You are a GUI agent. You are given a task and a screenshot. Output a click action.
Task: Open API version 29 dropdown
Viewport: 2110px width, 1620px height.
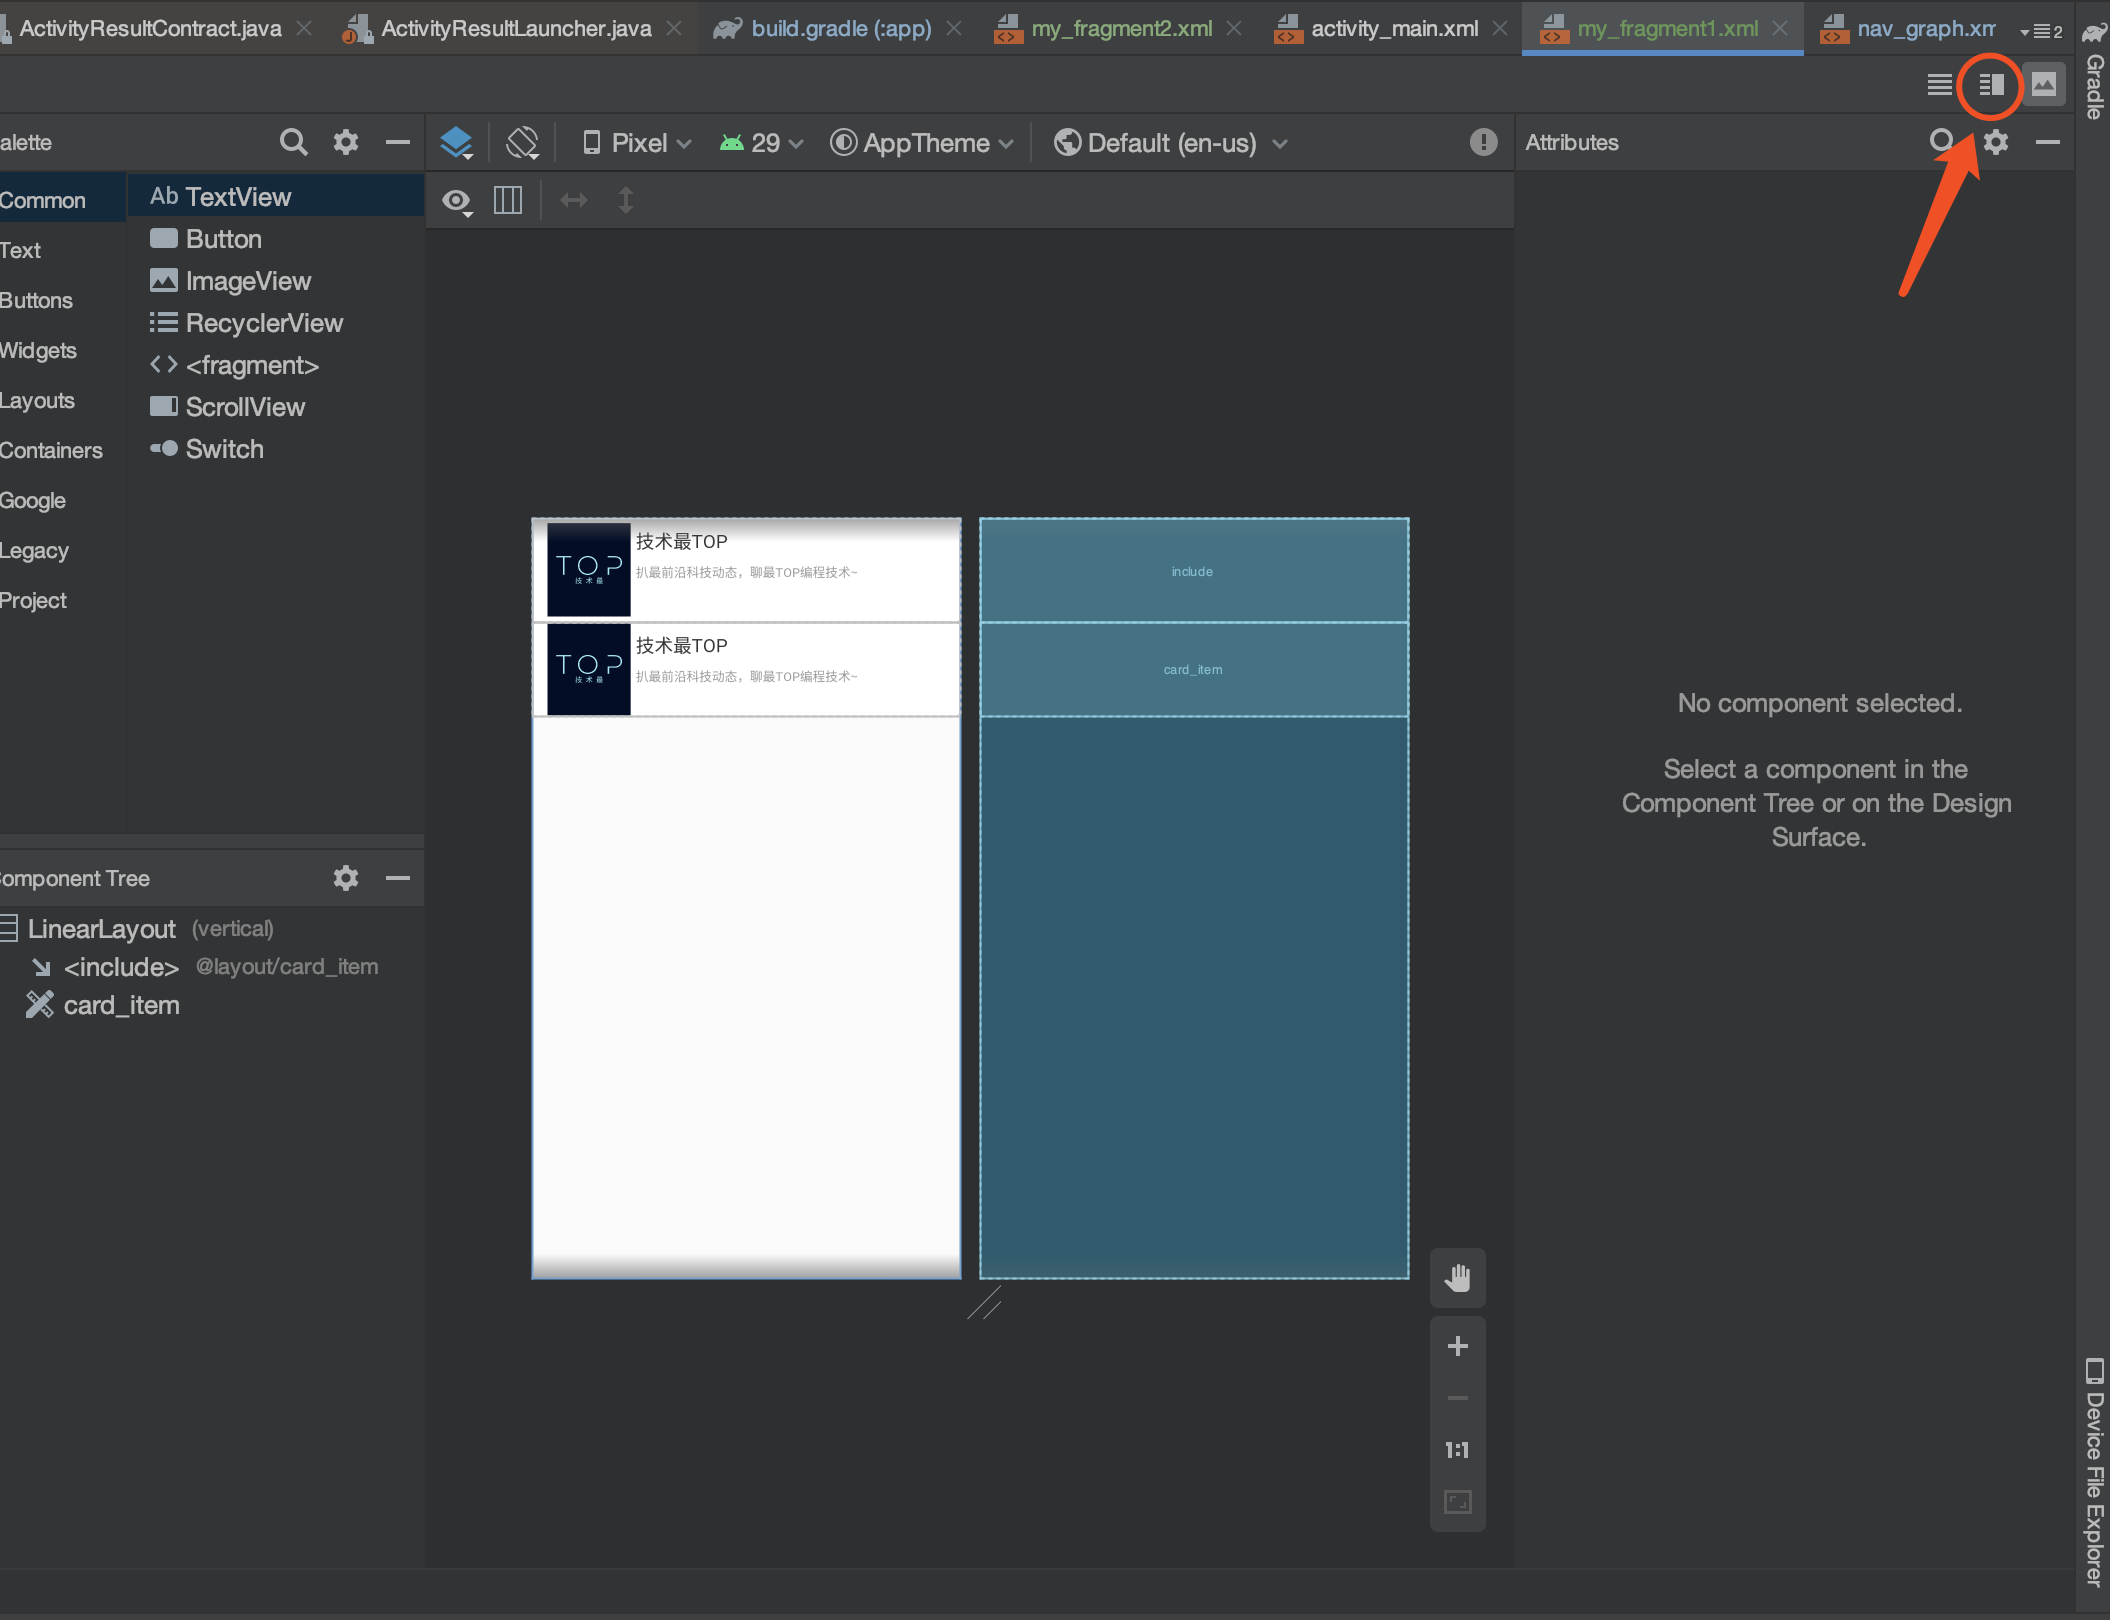pyautogui.click(x=762, y=143)
